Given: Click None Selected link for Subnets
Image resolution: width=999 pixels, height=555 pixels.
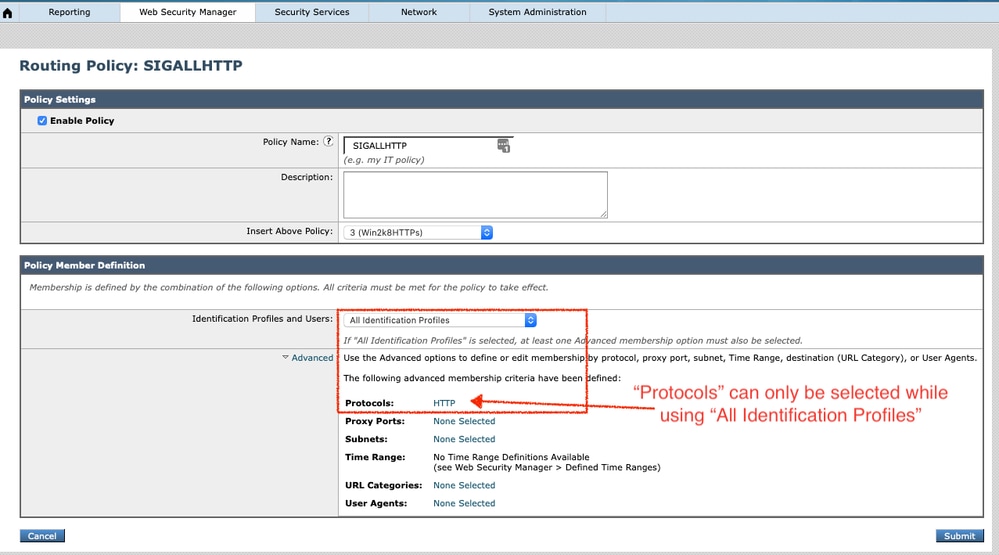Looking at the screenshot, I should pyautogui.click(x=464, y=439).
